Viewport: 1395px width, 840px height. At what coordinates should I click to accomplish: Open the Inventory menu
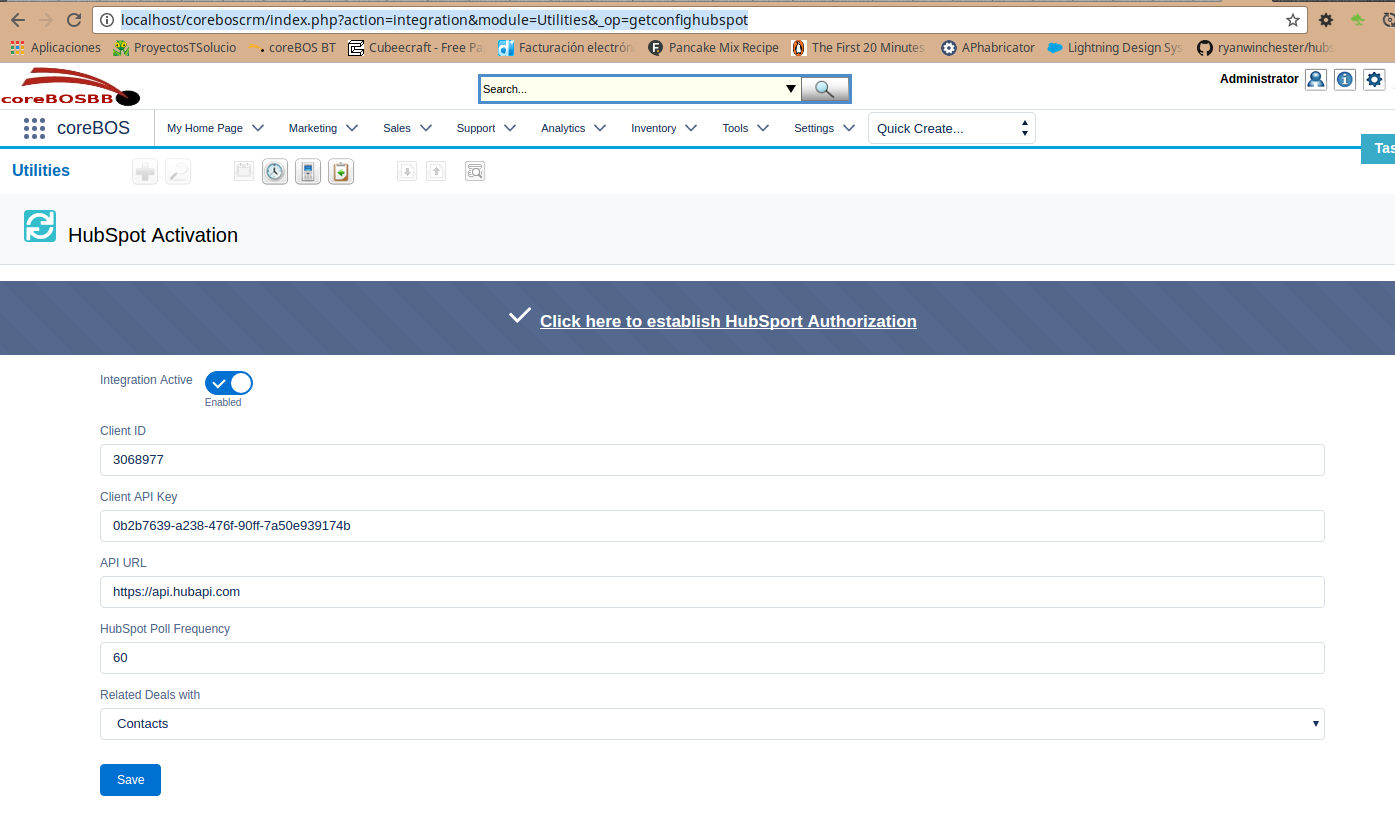[663, 128]
